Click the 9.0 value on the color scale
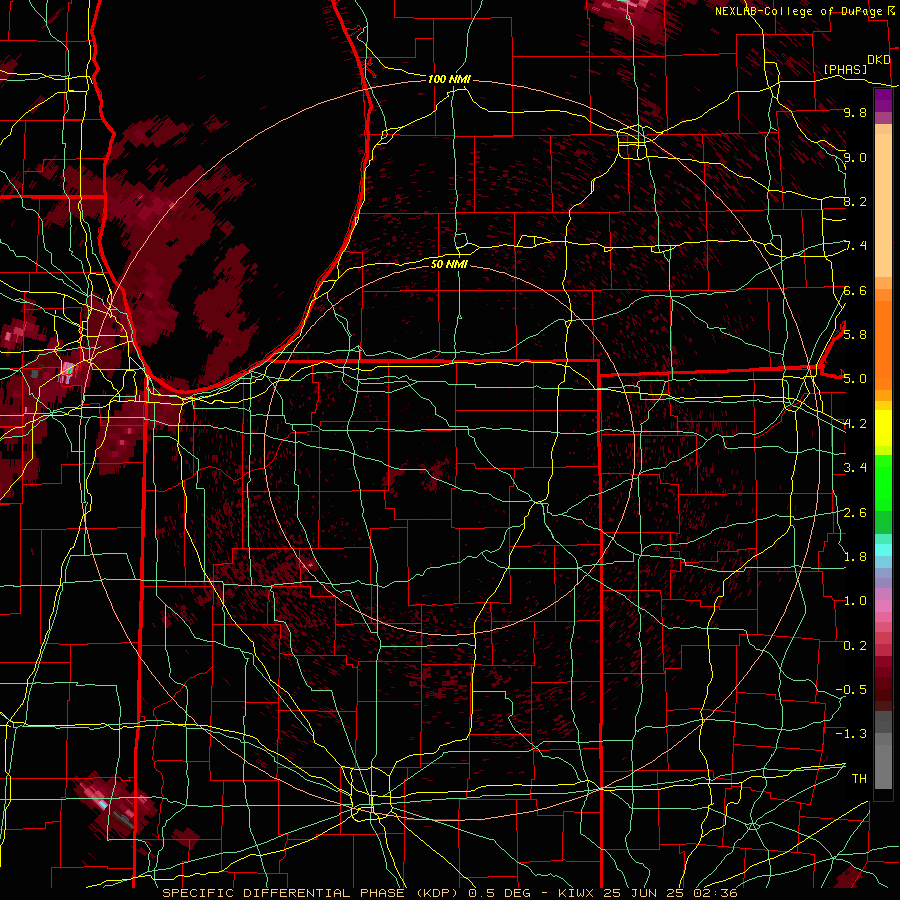The height and width of the screenshot is (900, 900). [x=855, y=158]
